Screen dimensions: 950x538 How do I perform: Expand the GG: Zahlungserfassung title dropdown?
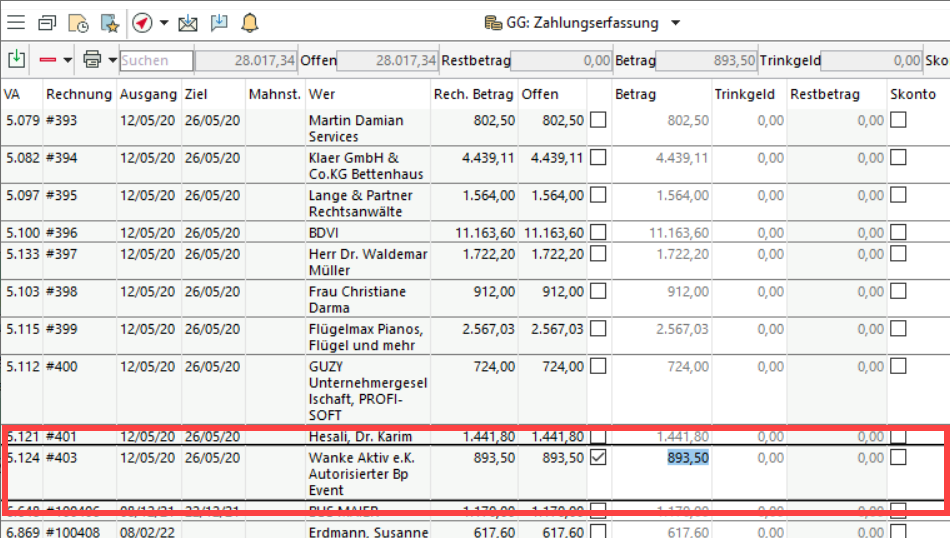coord(676,23)
